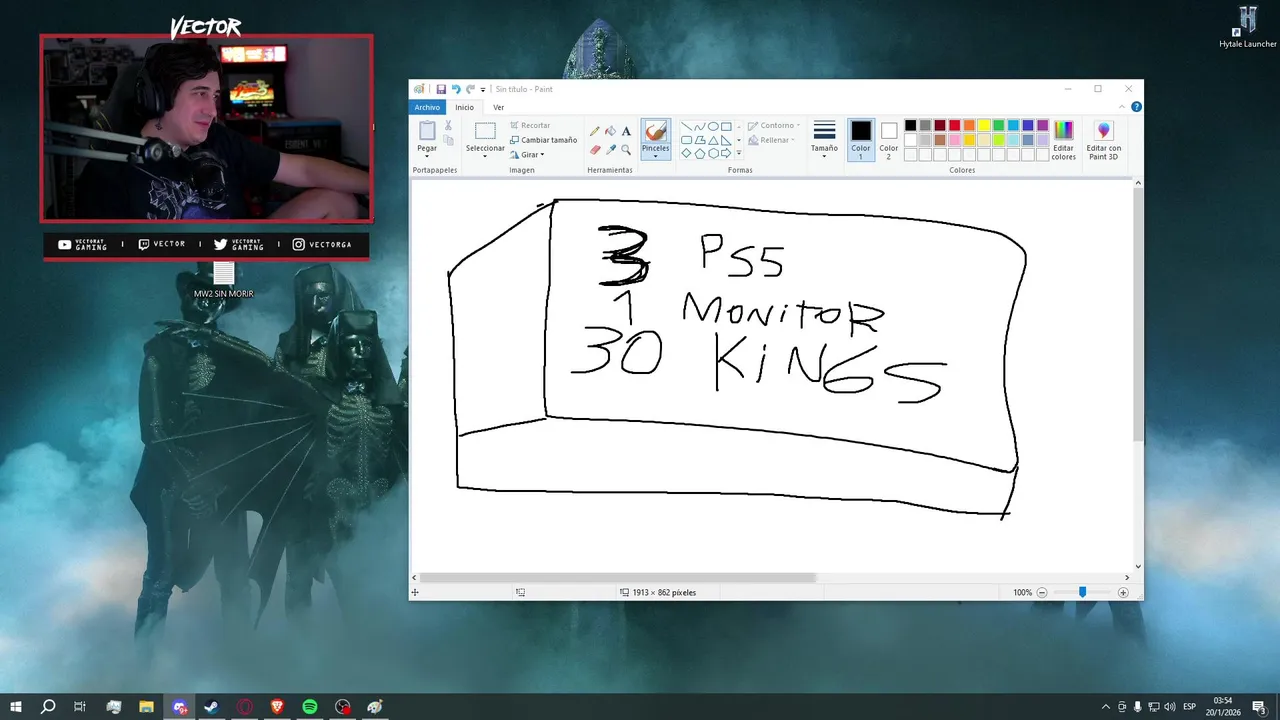
Task: Click the Cambiar tamaño button
Action: coord(543,140)
